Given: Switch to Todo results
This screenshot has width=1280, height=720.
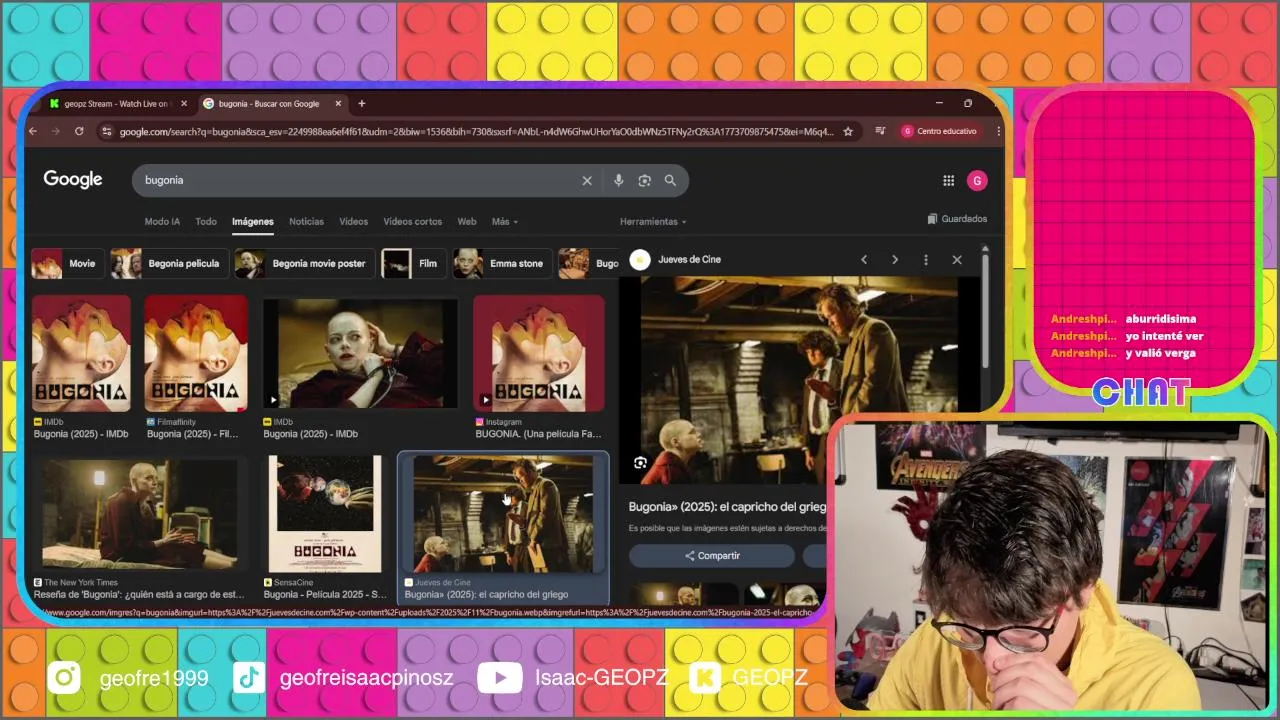Looking at the screenshot, I should point(206,222).
